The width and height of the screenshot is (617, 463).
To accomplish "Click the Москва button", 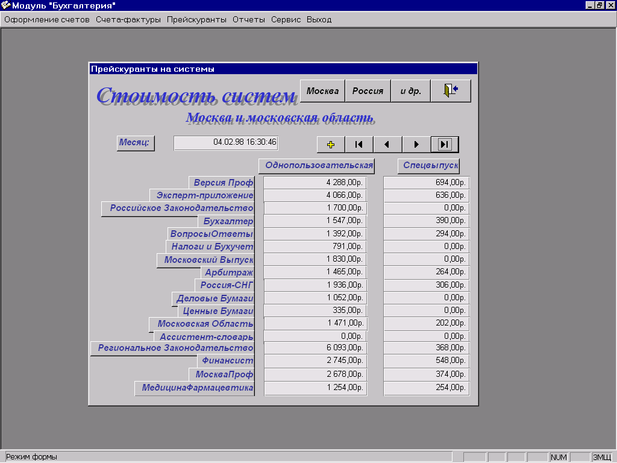I will [323, 91].
